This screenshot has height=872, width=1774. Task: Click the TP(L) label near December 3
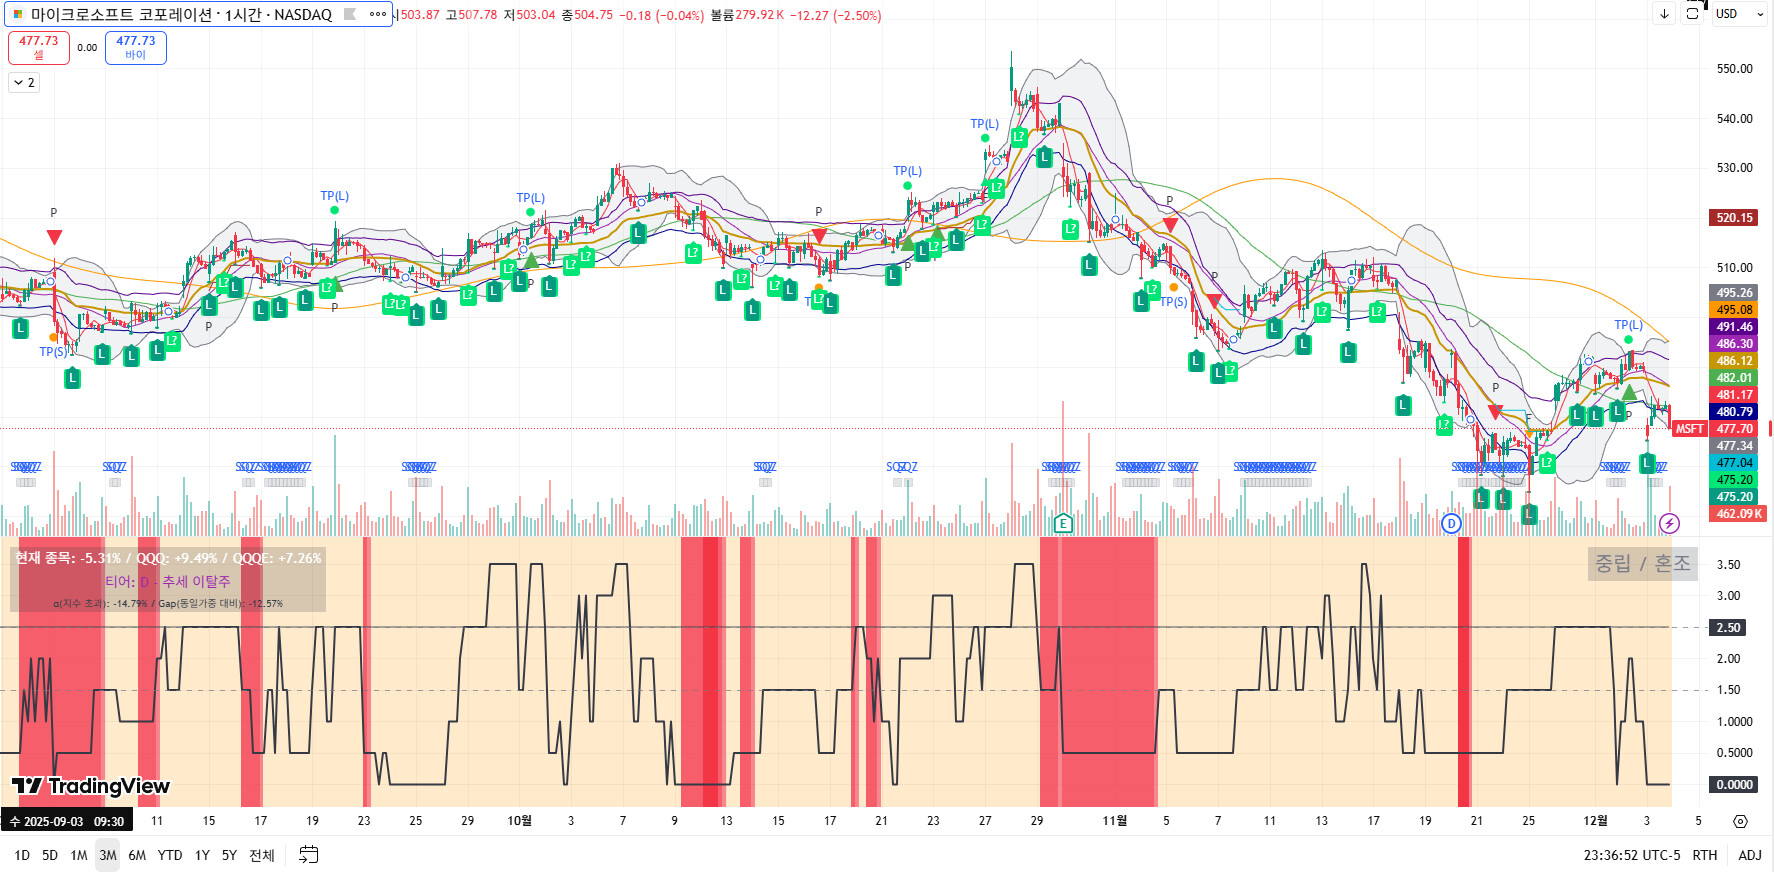coord(1629,325)
